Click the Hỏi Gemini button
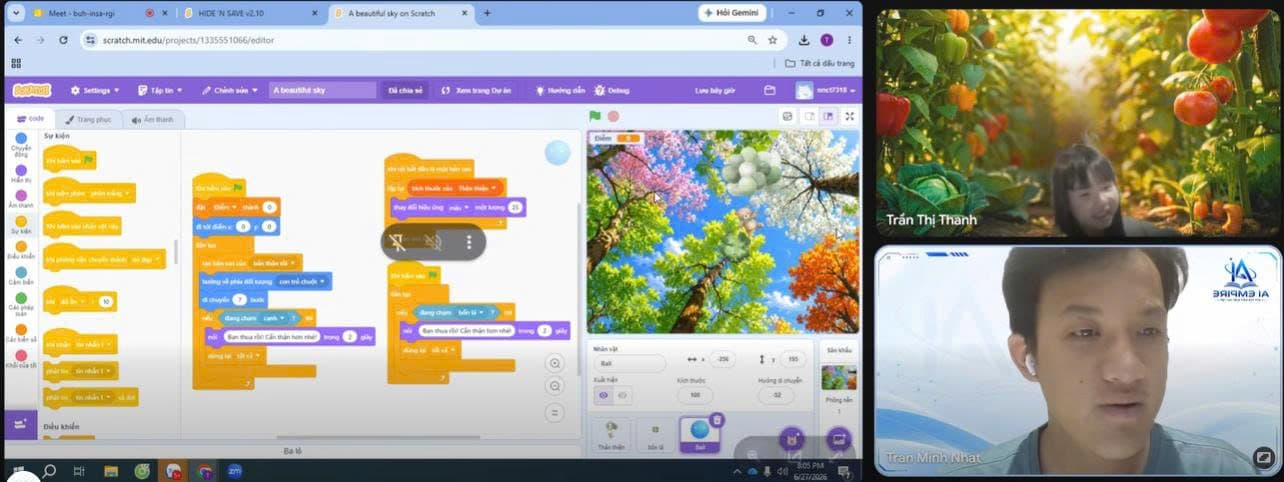 click(x=733, y=13)
